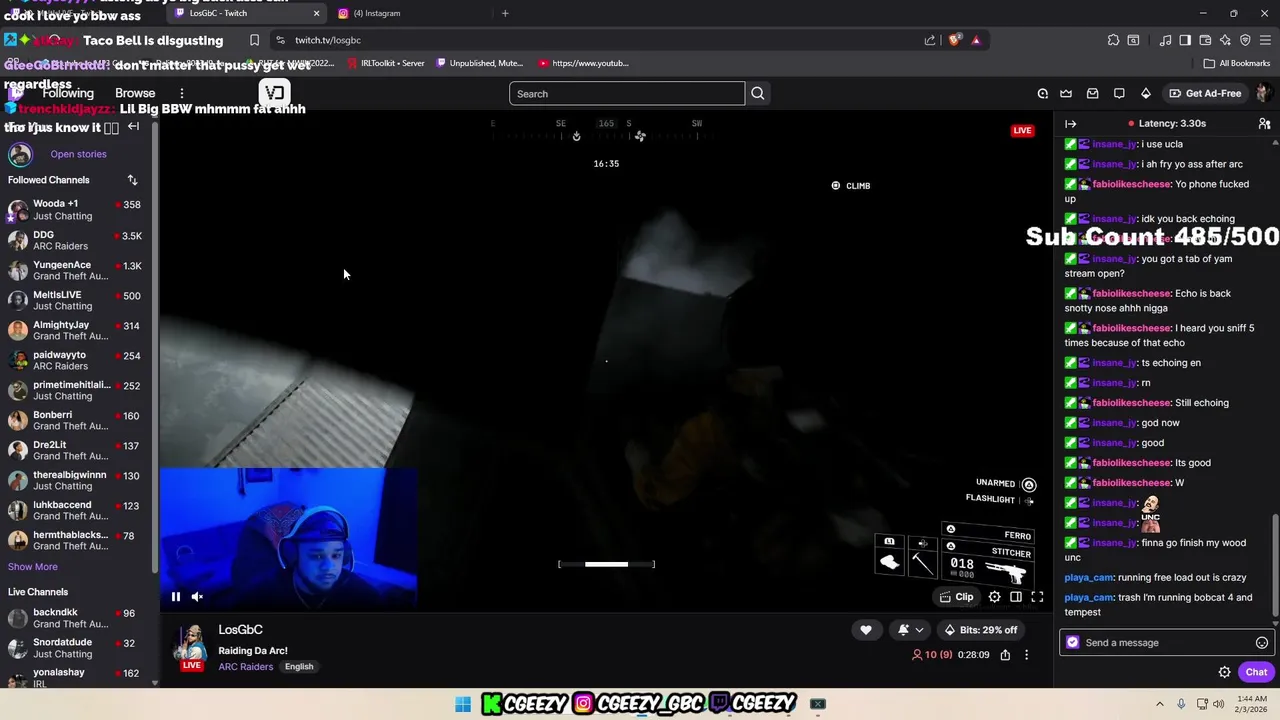This screenshot has height=720, width=1280.
Task: Open the notifications inbox icon
Action: (x=1092, y=93)
